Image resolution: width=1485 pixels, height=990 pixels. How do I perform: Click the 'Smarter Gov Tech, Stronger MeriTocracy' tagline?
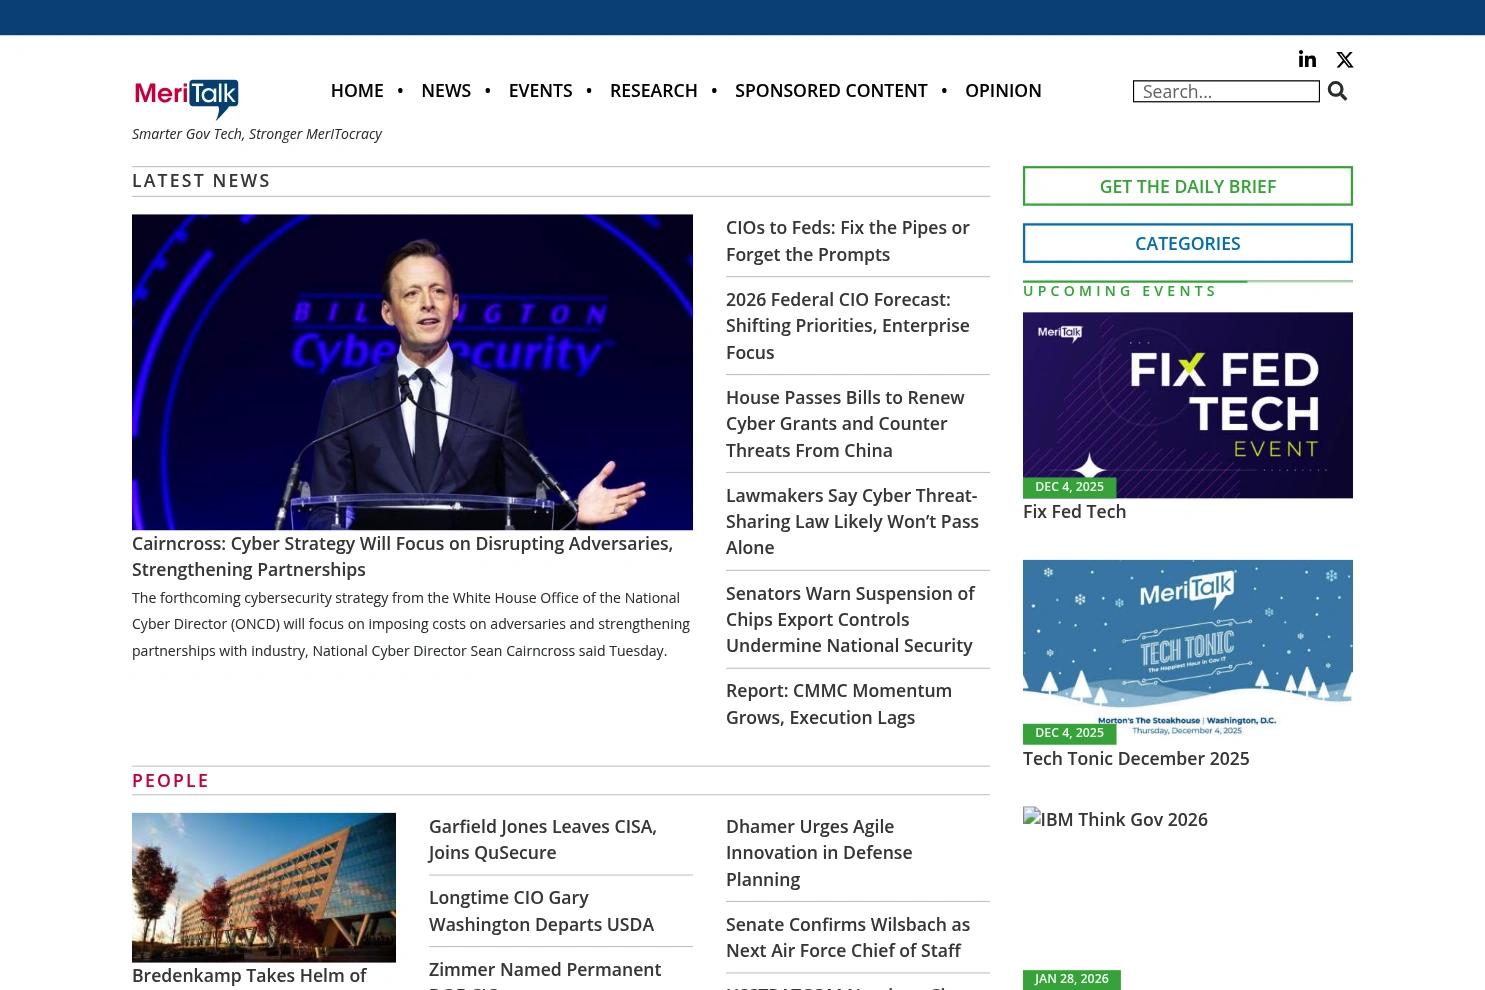click(257, 134)
